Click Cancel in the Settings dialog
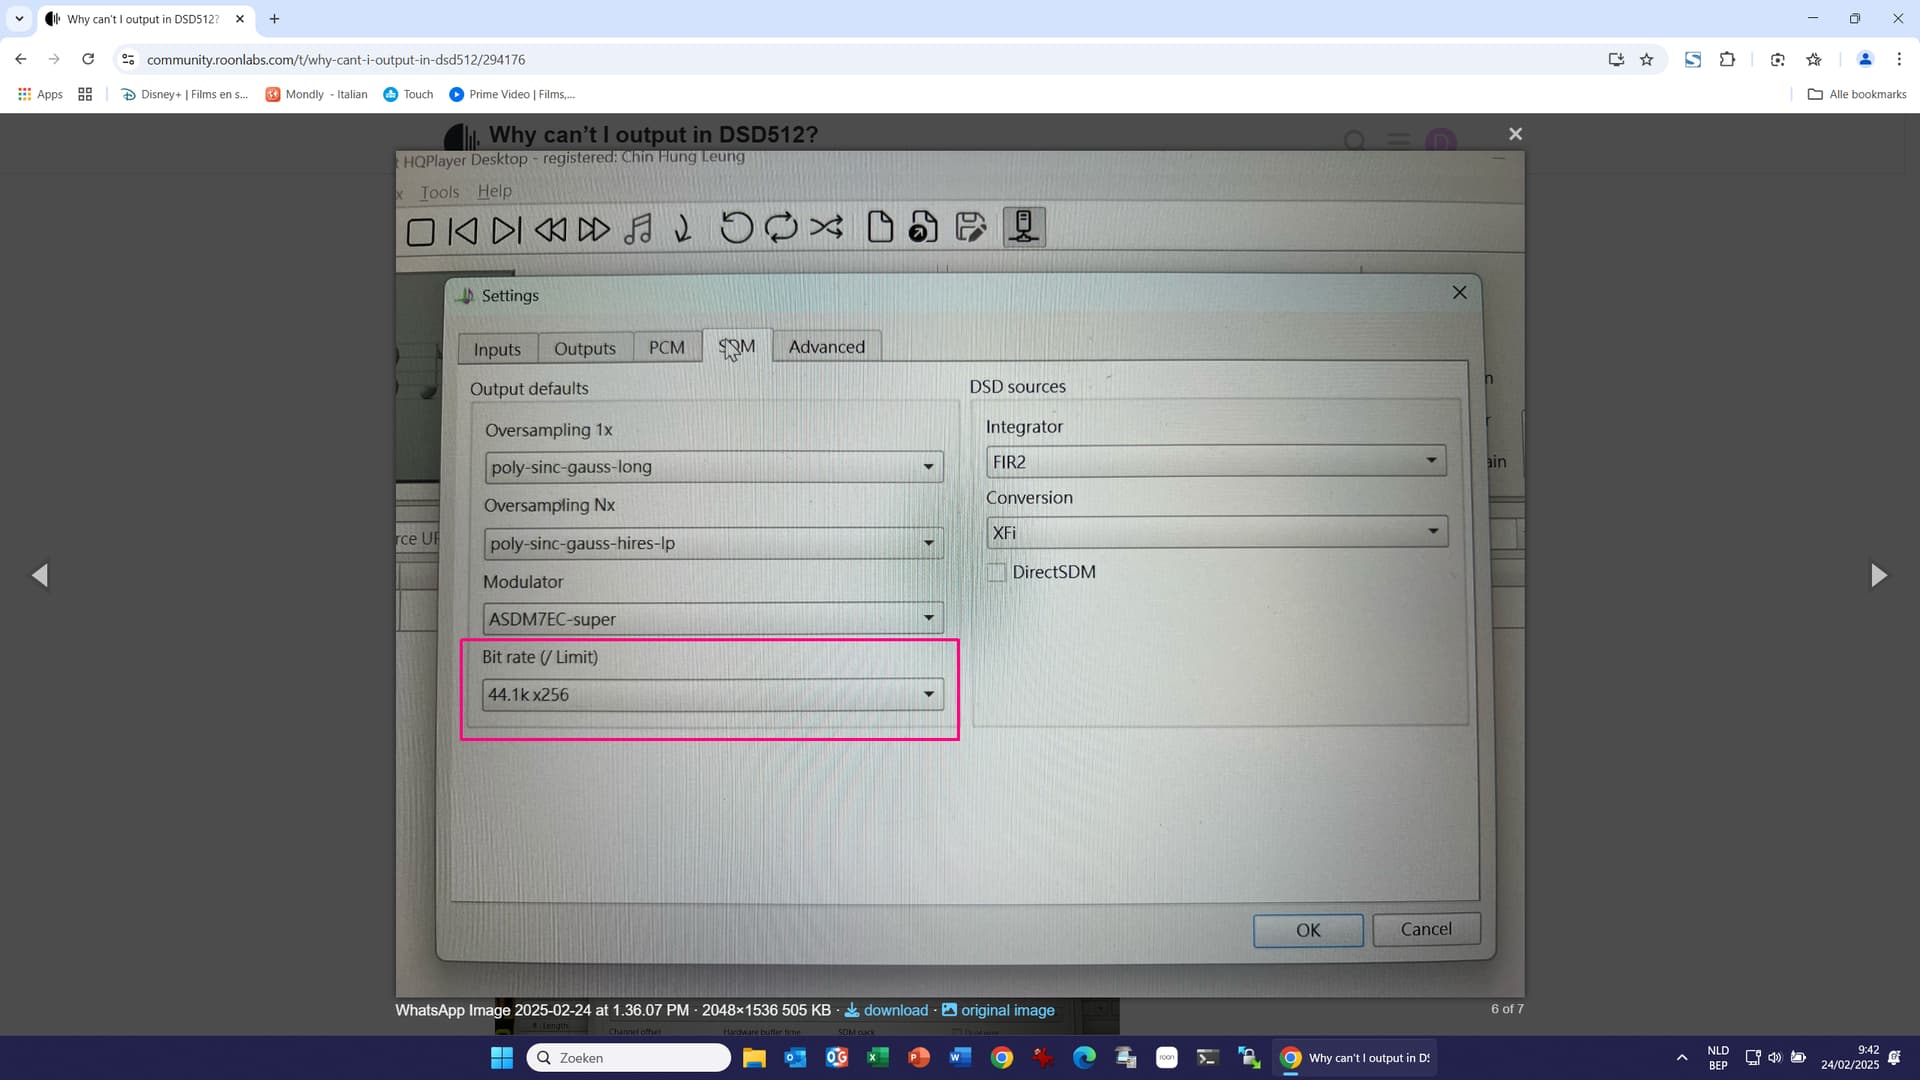 click(1426, 929)
